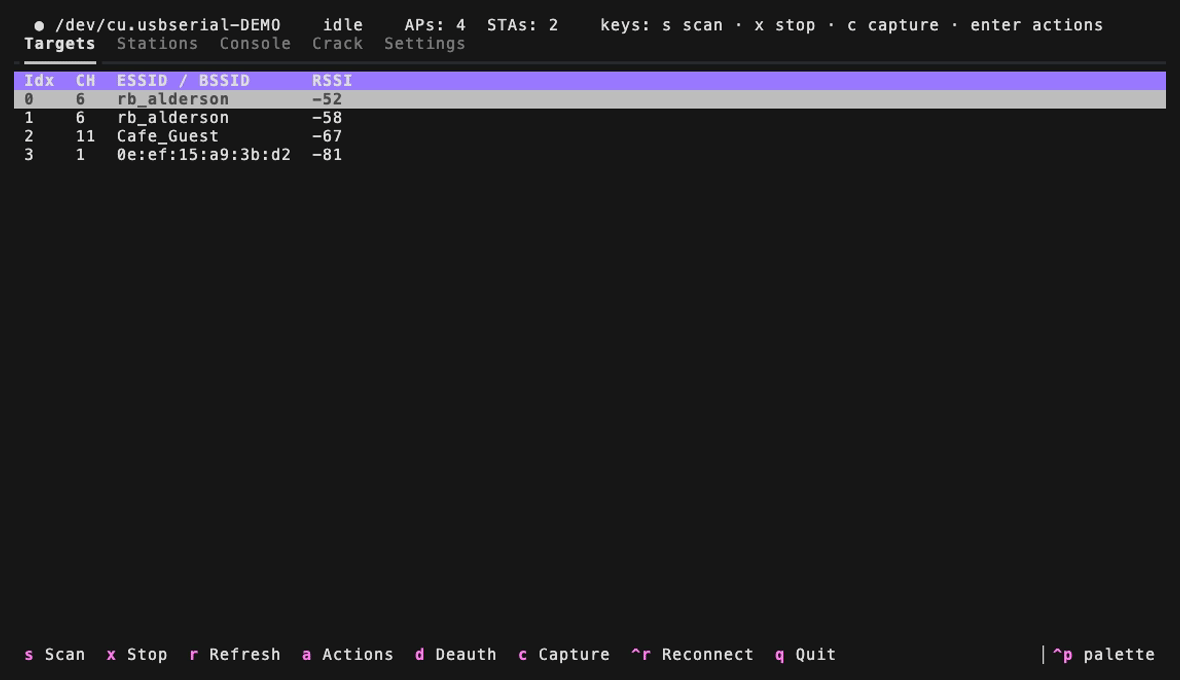Click Refresh in the footer
Screen dimensions: 1180x680
[x=235, y=654]
